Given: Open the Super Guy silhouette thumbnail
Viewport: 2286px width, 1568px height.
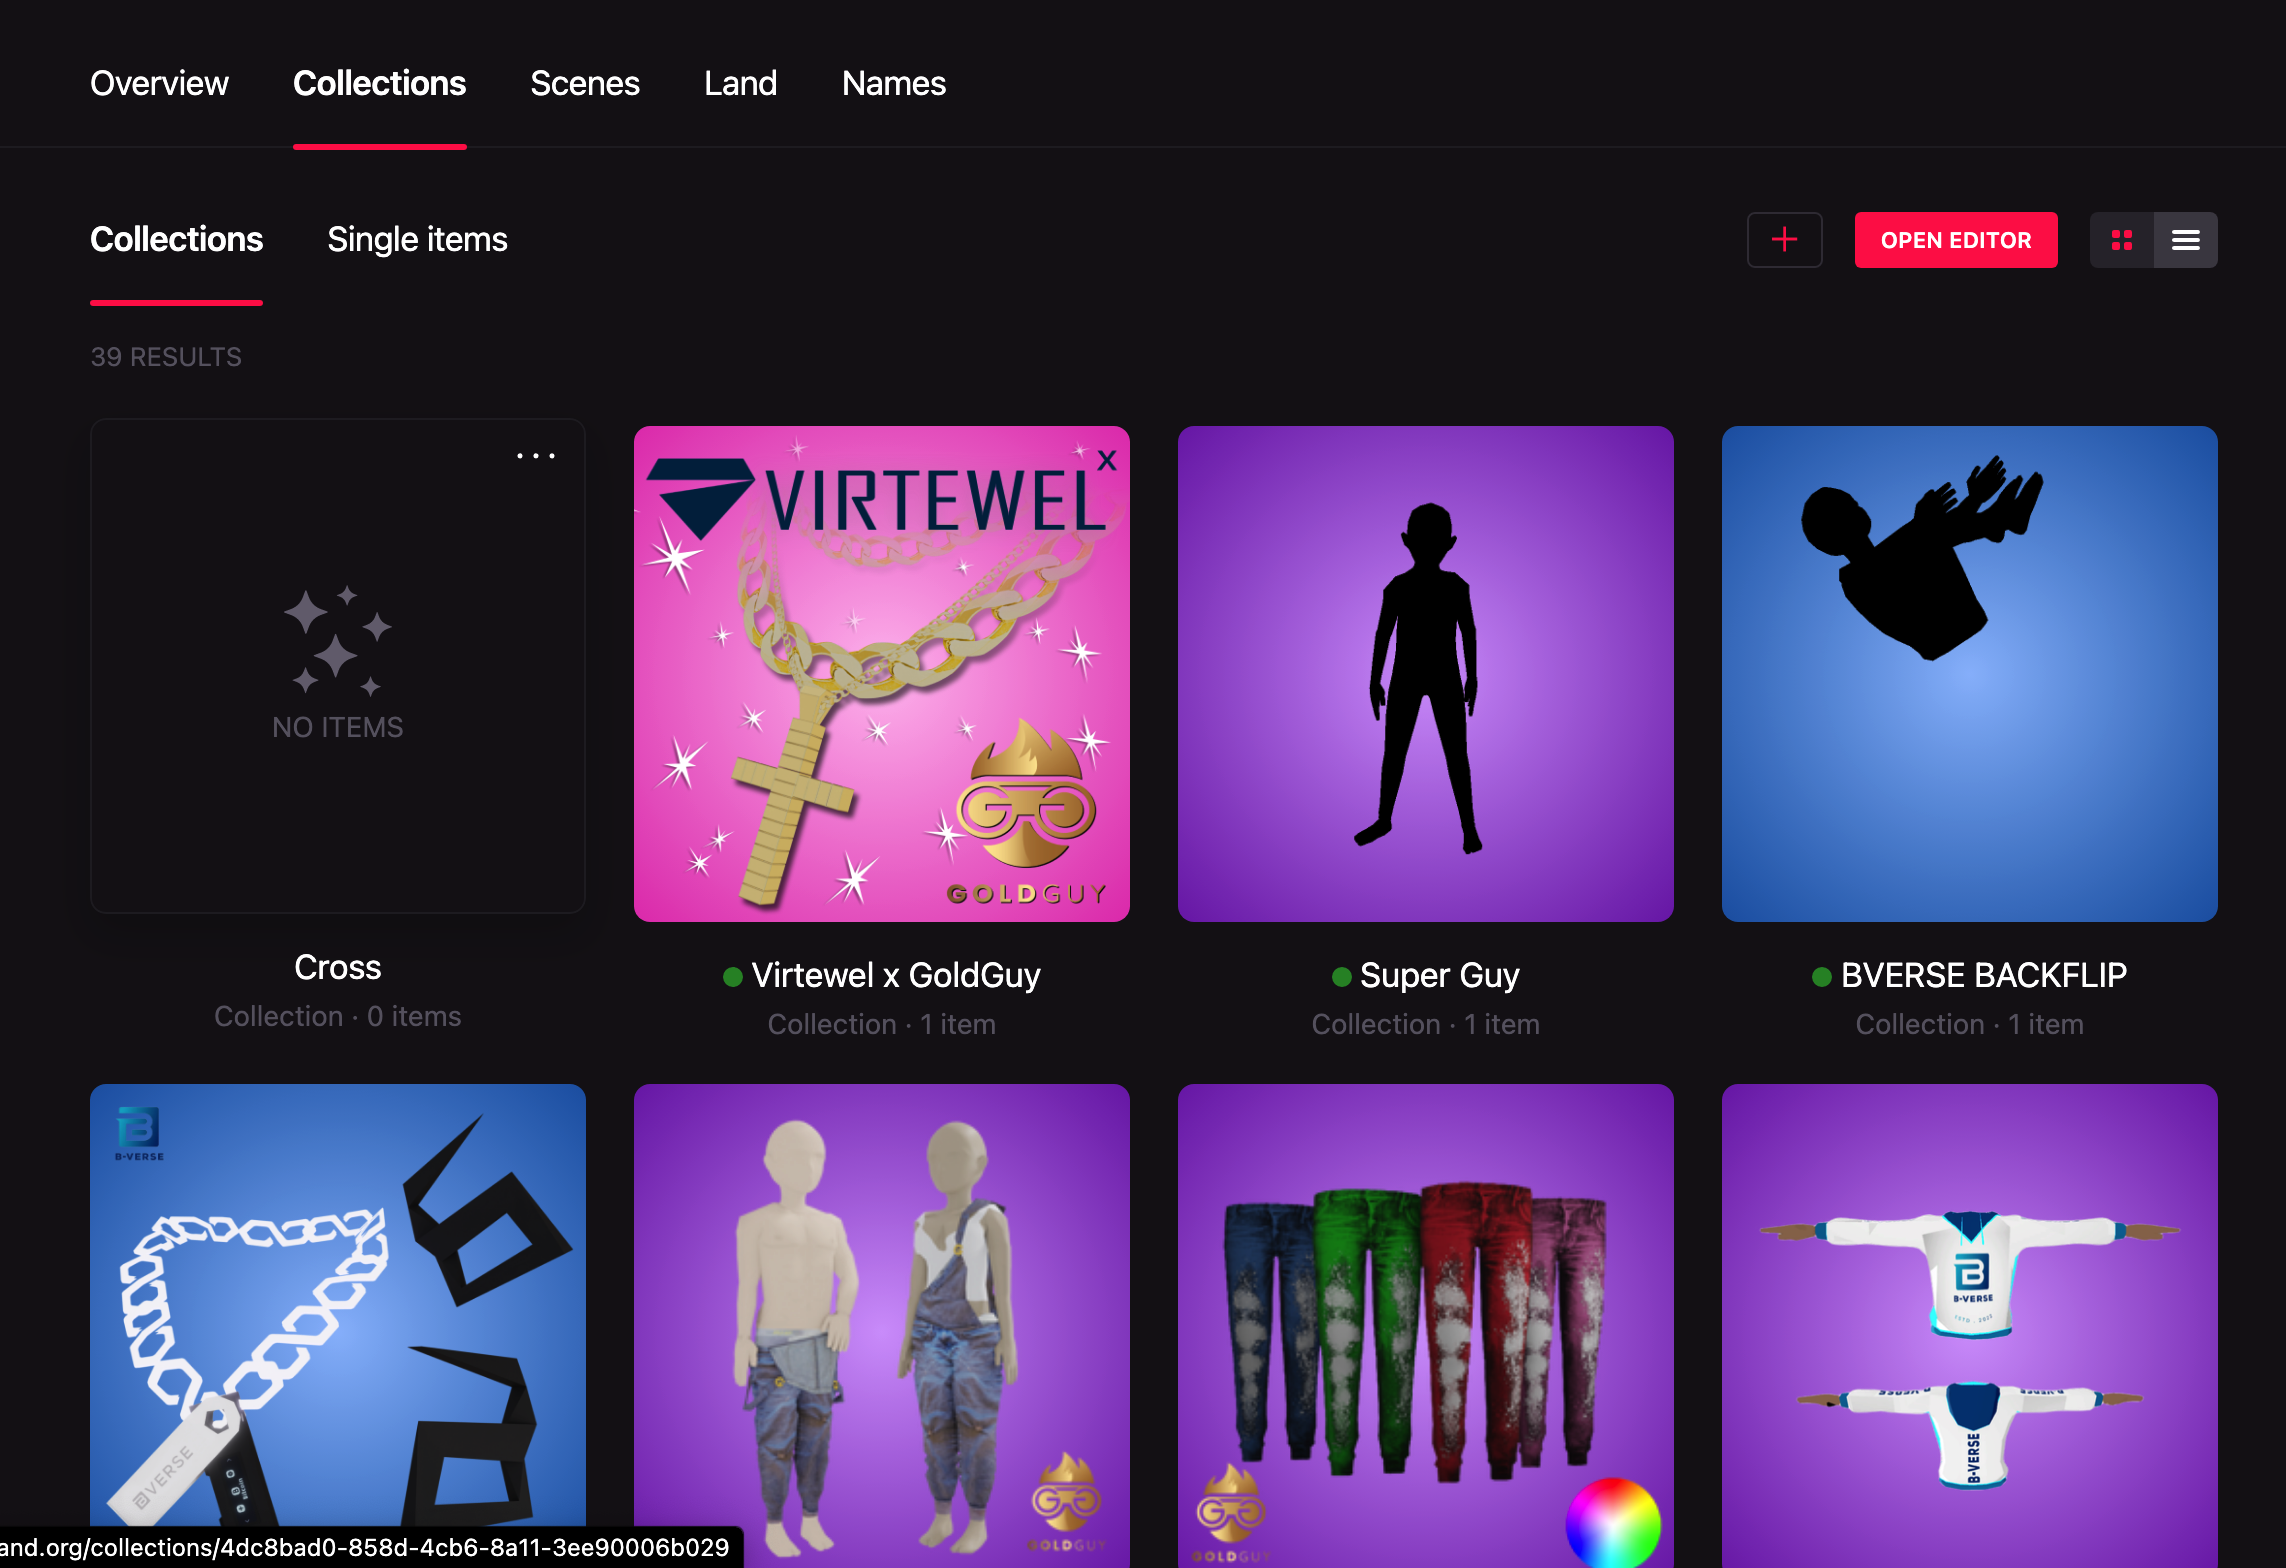Looking at the screenshot, I should [1425, 673].
